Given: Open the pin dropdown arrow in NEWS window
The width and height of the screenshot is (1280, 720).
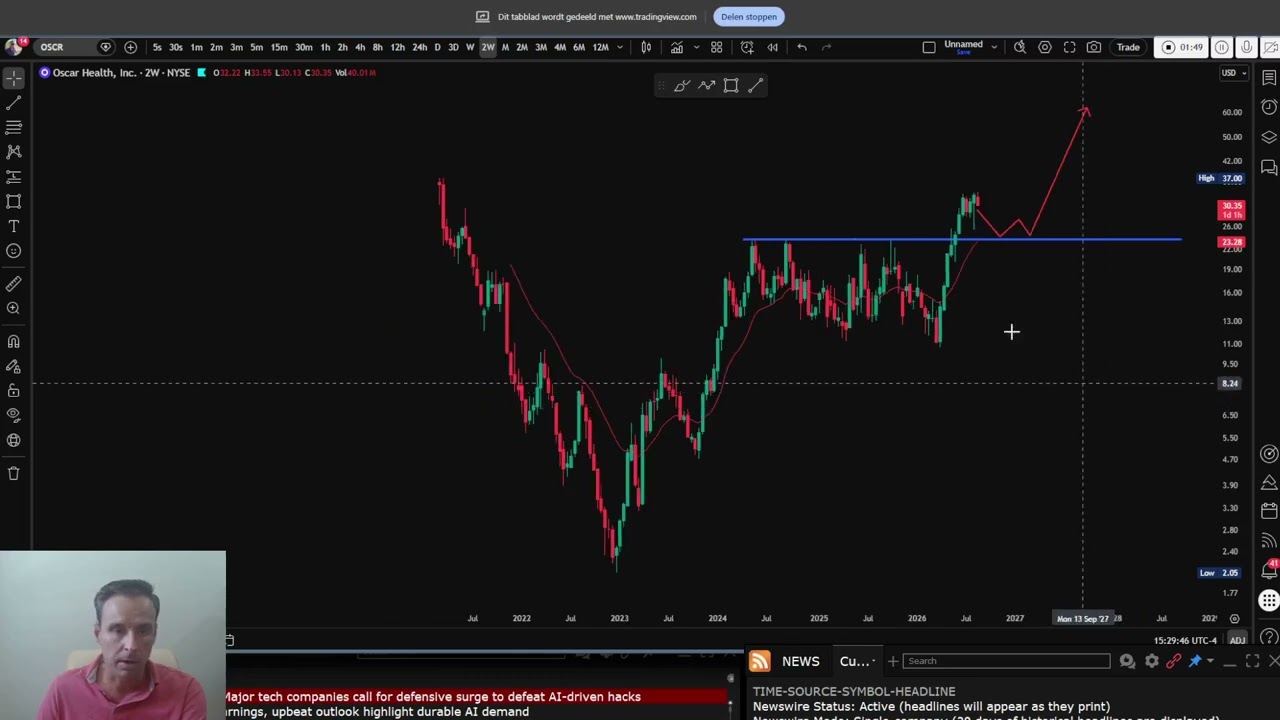Looking at the screenshot, I should (x=1210, y=661).
